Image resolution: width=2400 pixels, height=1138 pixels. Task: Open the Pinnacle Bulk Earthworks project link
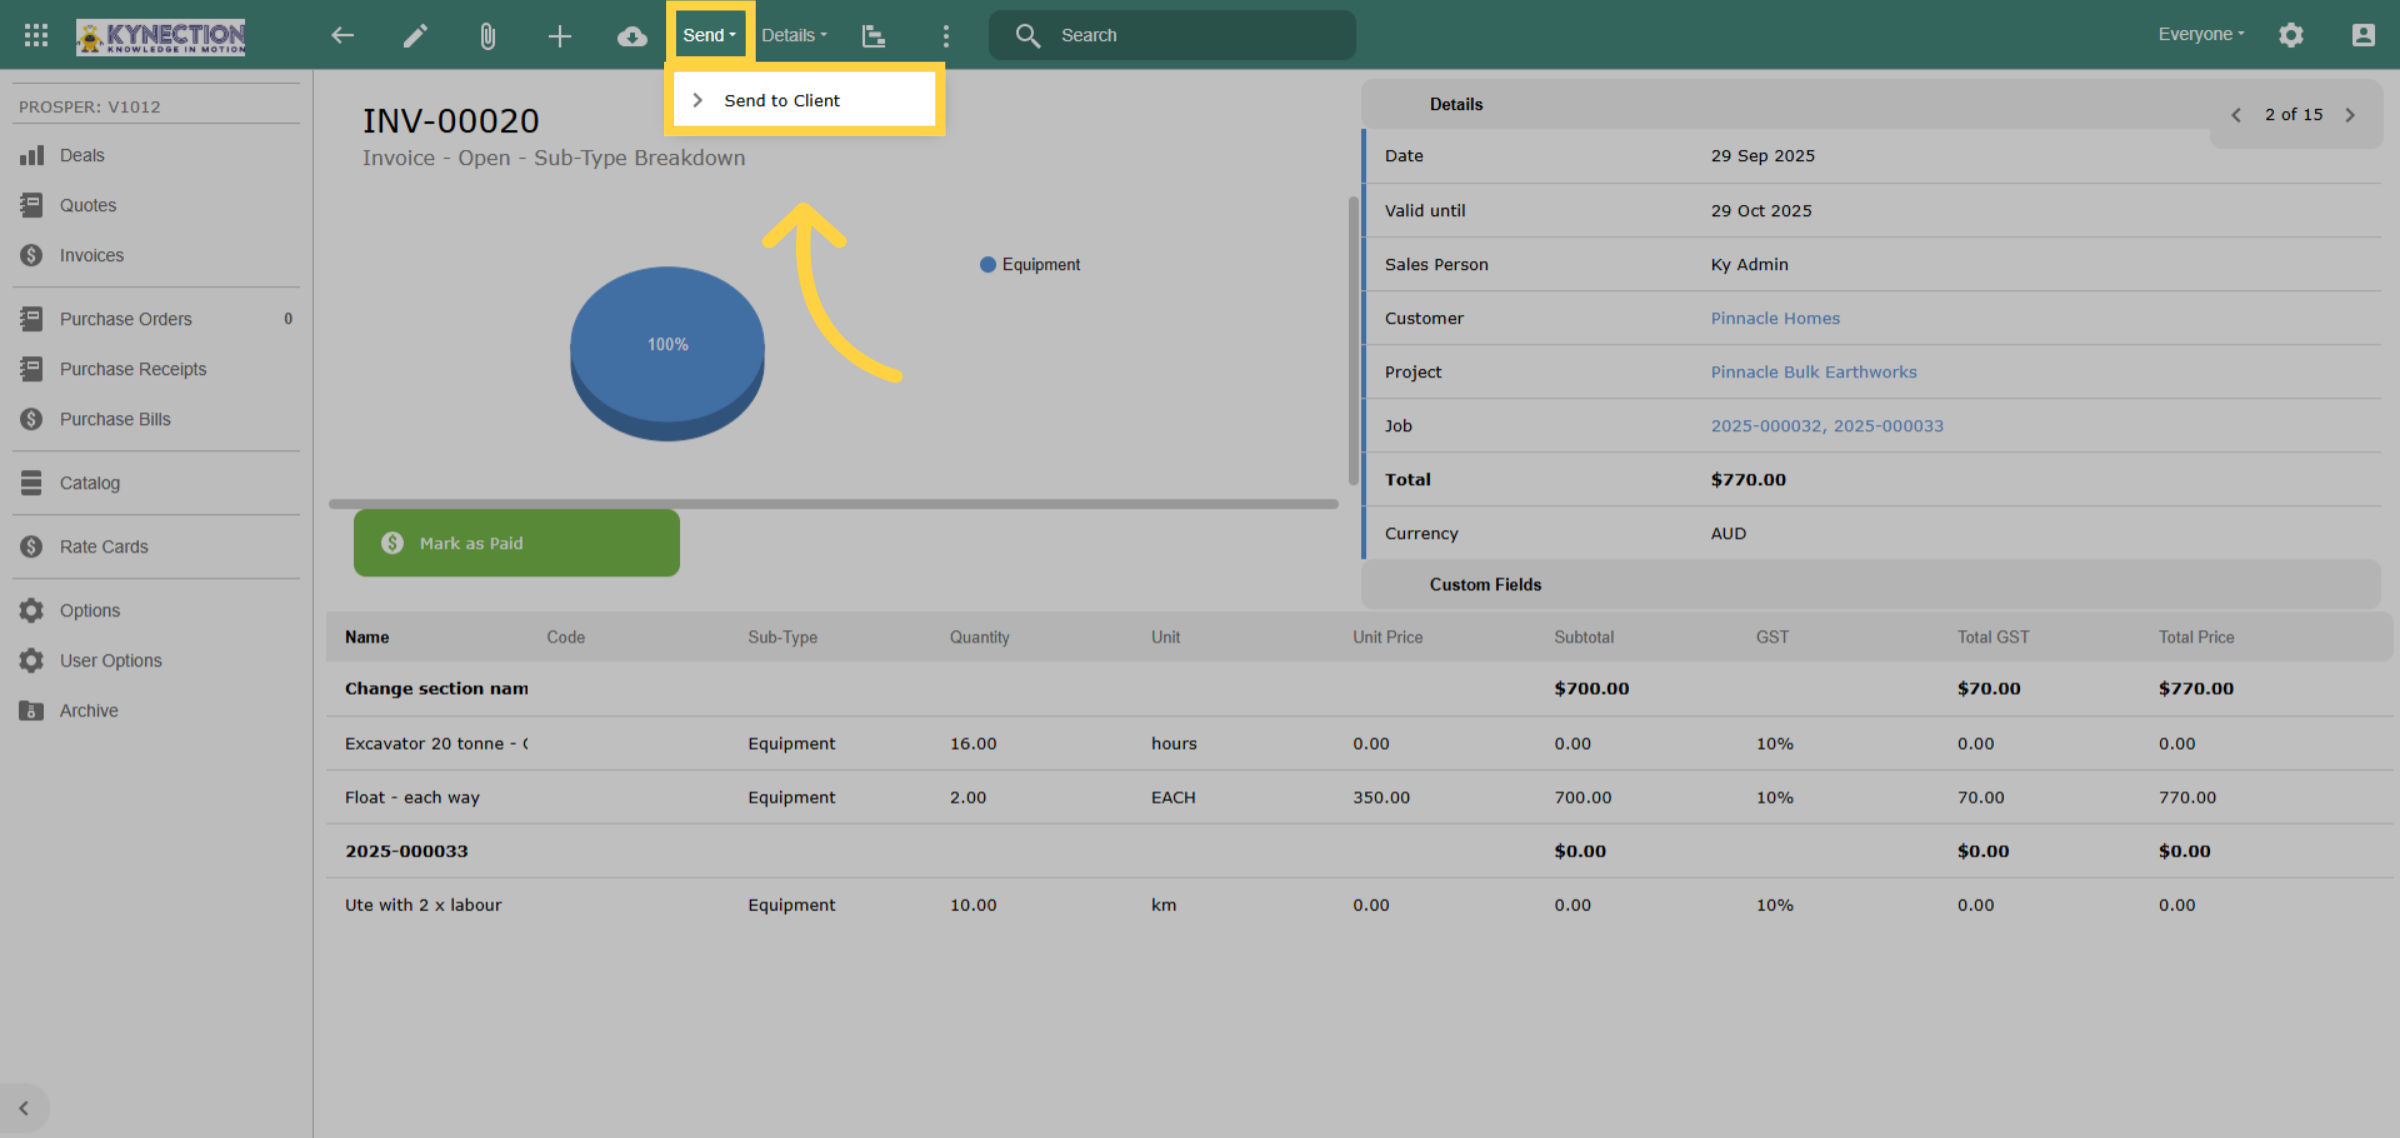pyautogui.click(x=1813, y=372)
